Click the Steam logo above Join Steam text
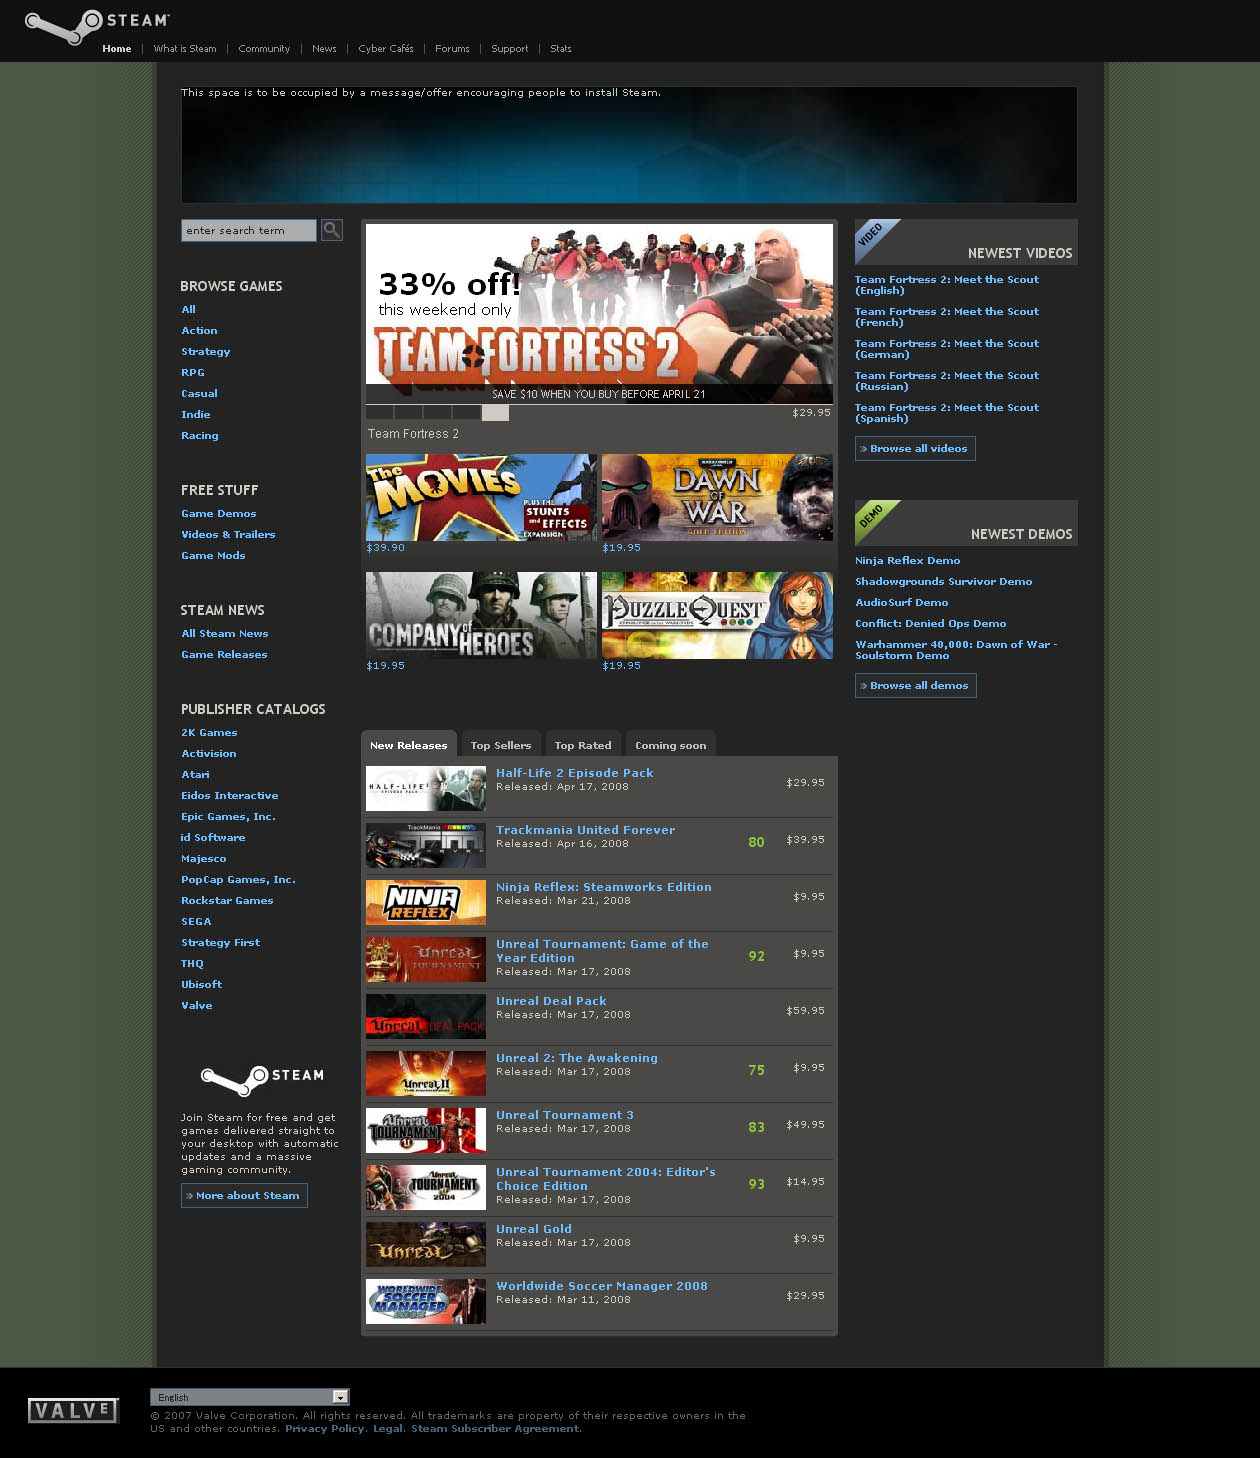 point(262,1080)
